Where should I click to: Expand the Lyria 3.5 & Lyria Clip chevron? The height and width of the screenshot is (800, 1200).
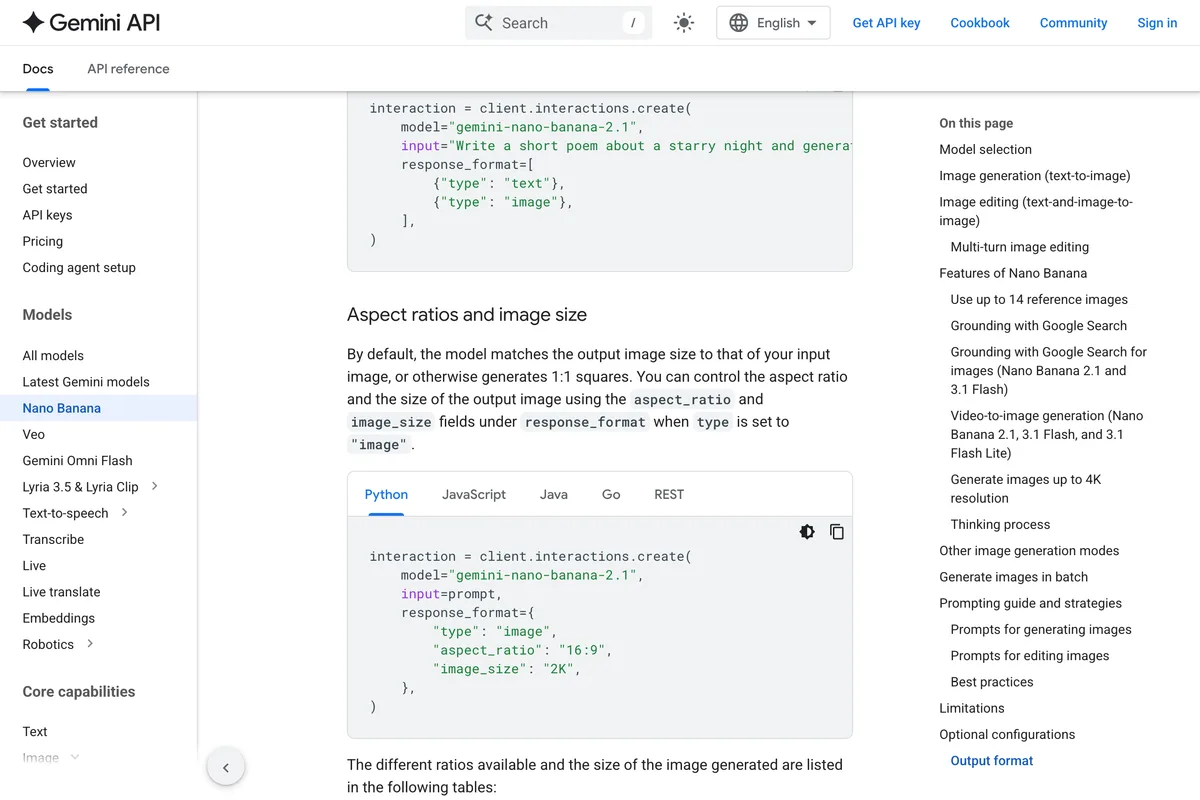coord(154,486)
